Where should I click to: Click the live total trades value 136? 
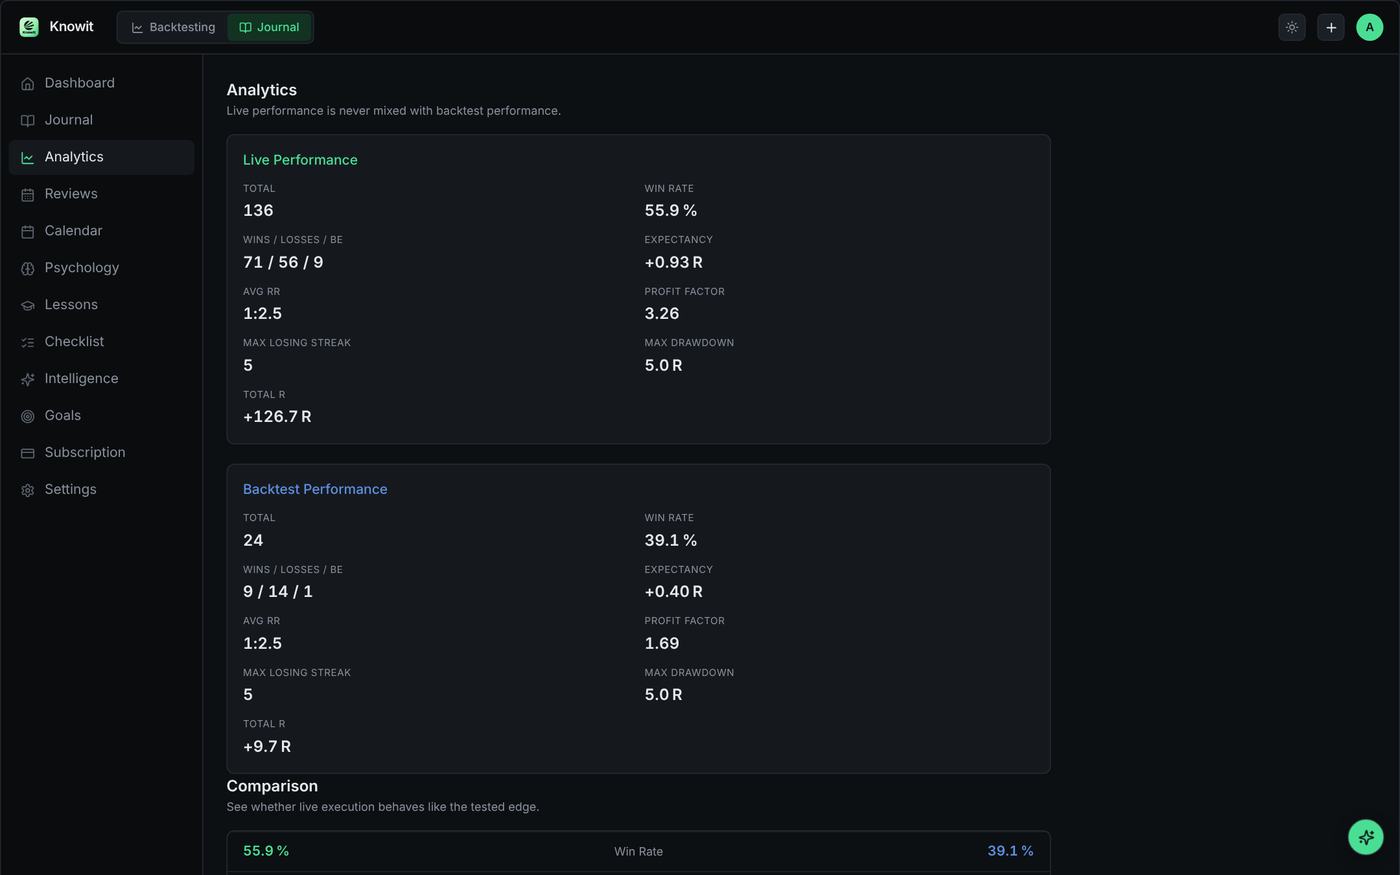click(x=258, y=211)
